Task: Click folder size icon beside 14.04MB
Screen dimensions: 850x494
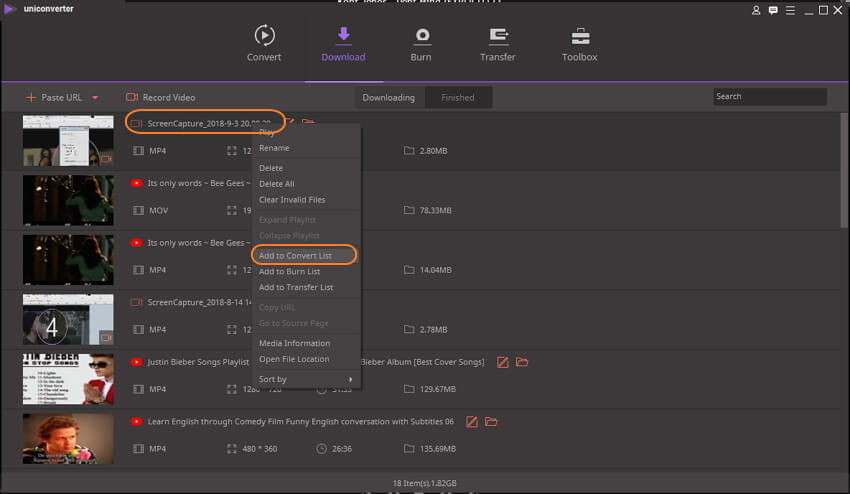Action: click(409, 270)
